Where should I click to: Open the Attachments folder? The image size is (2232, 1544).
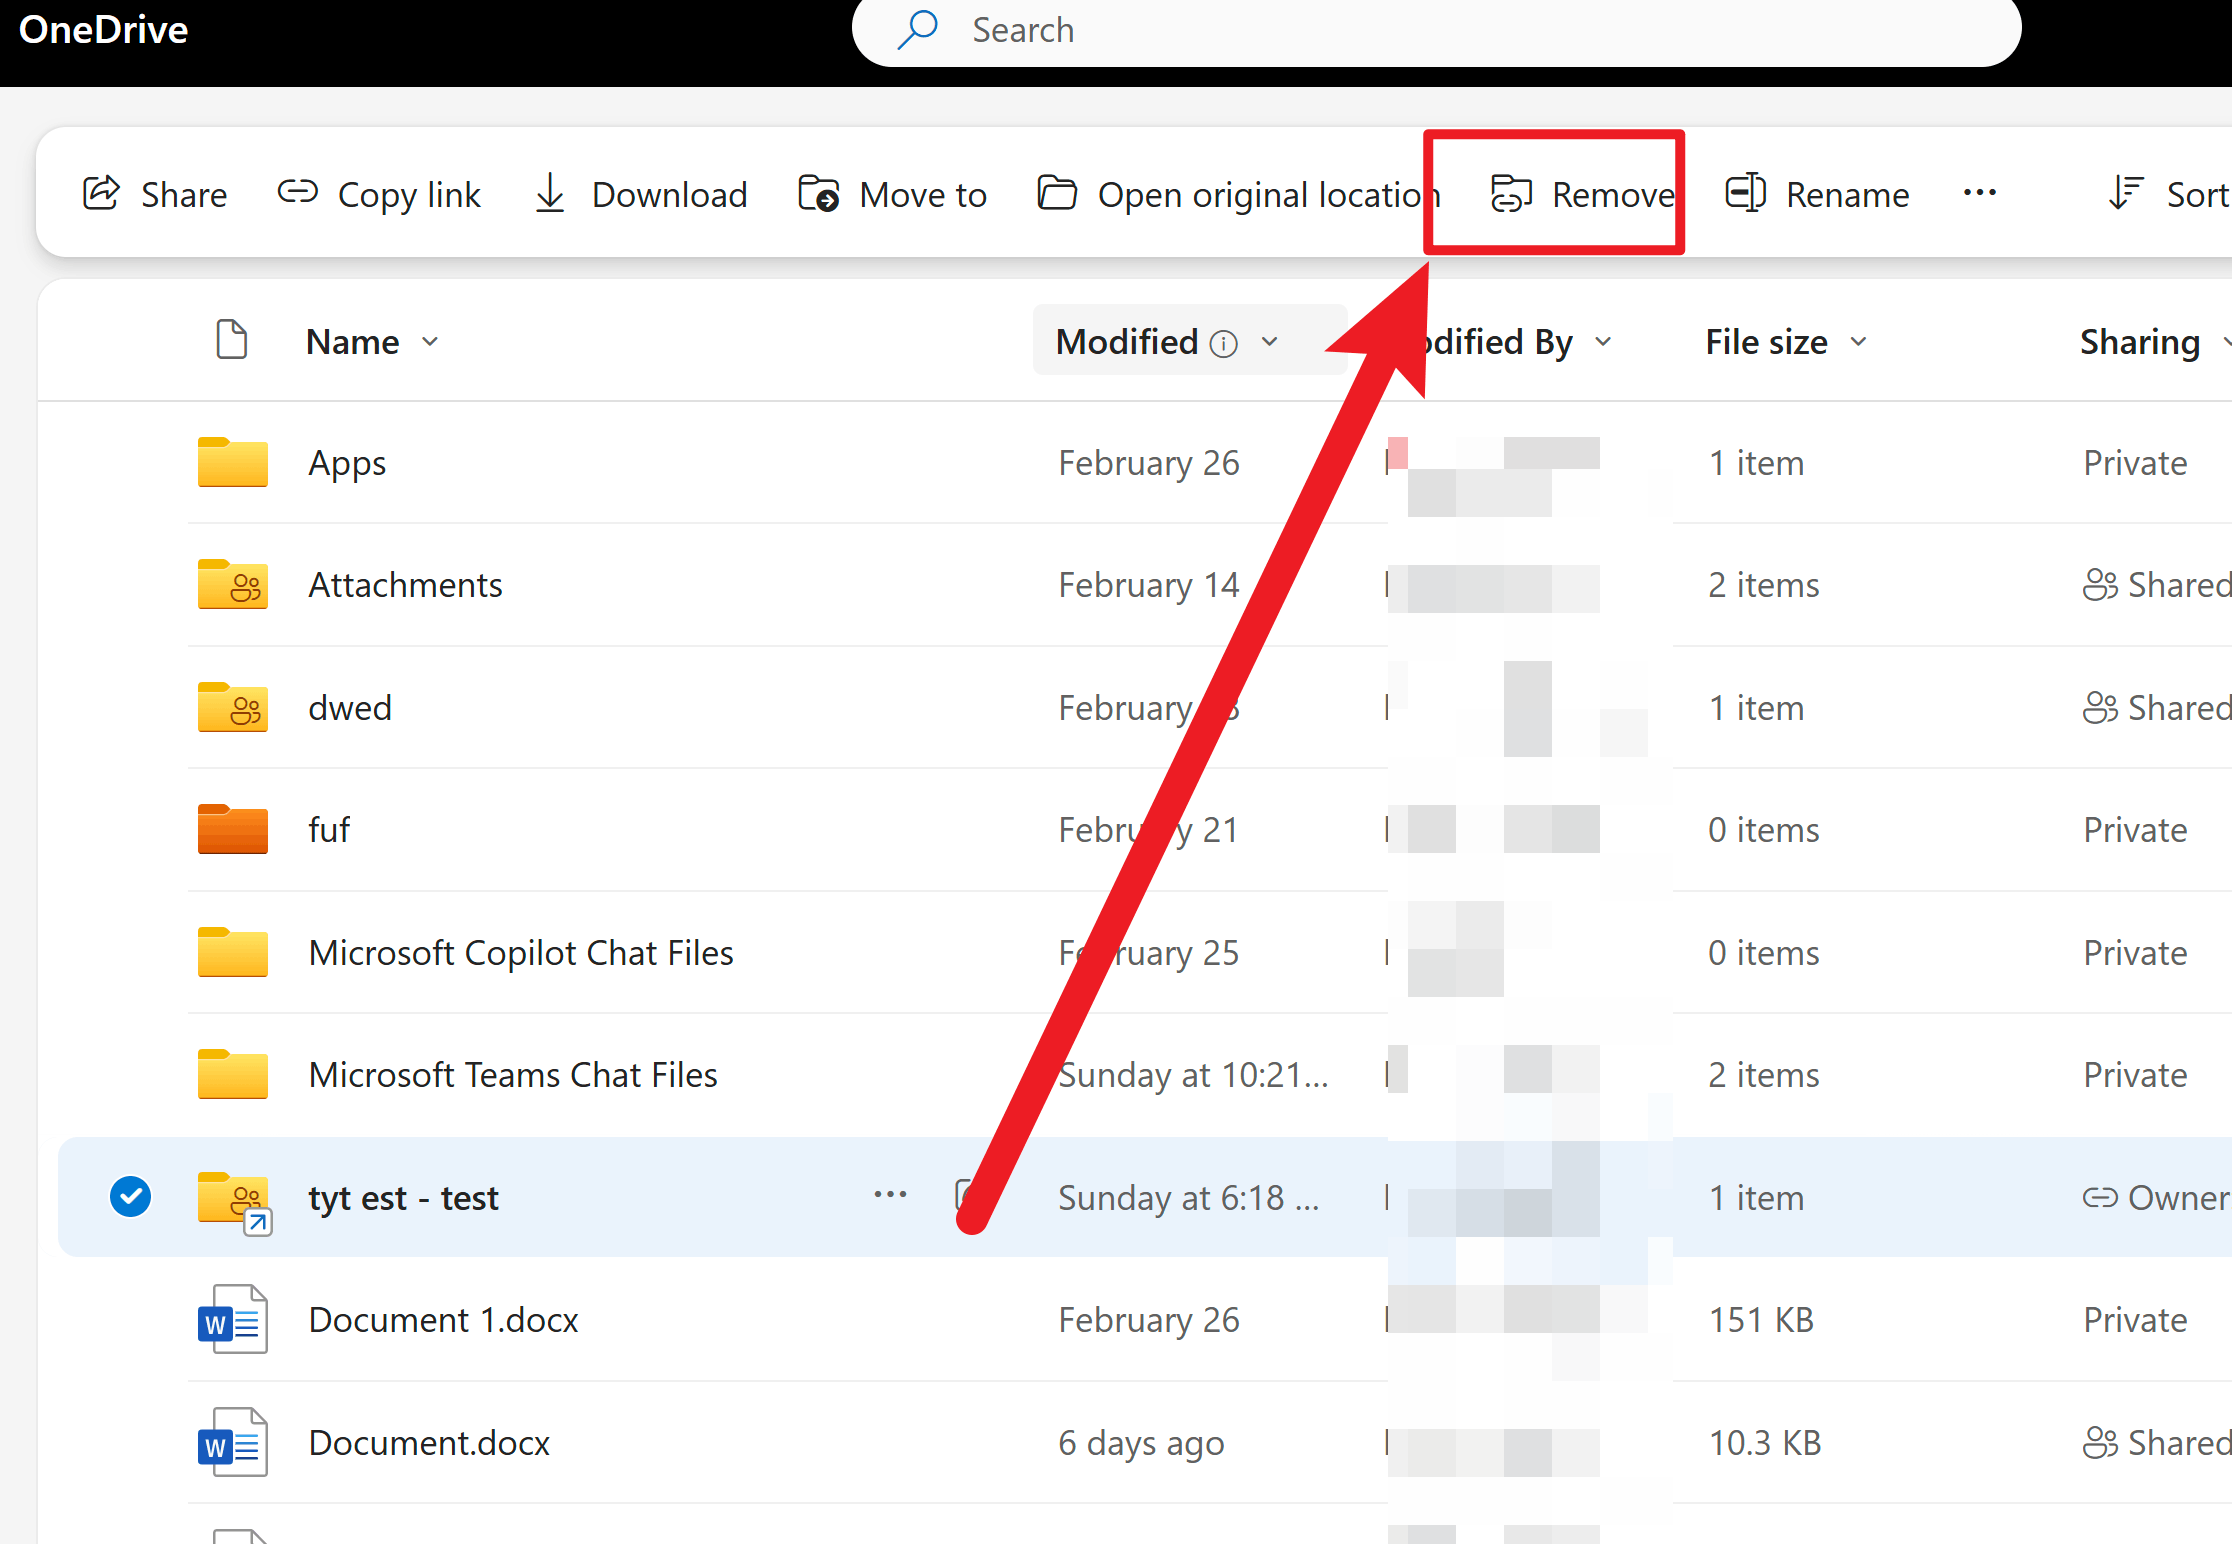[x=405, y=584]
